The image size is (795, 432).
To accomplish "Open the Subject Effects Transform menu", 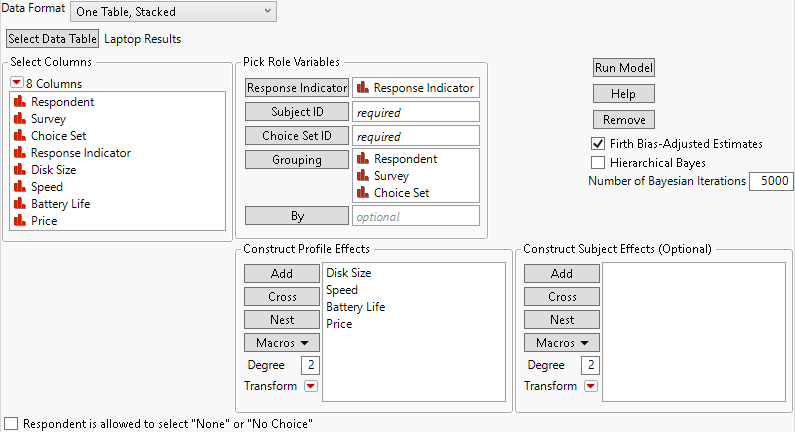I will [x=590, y=386].
